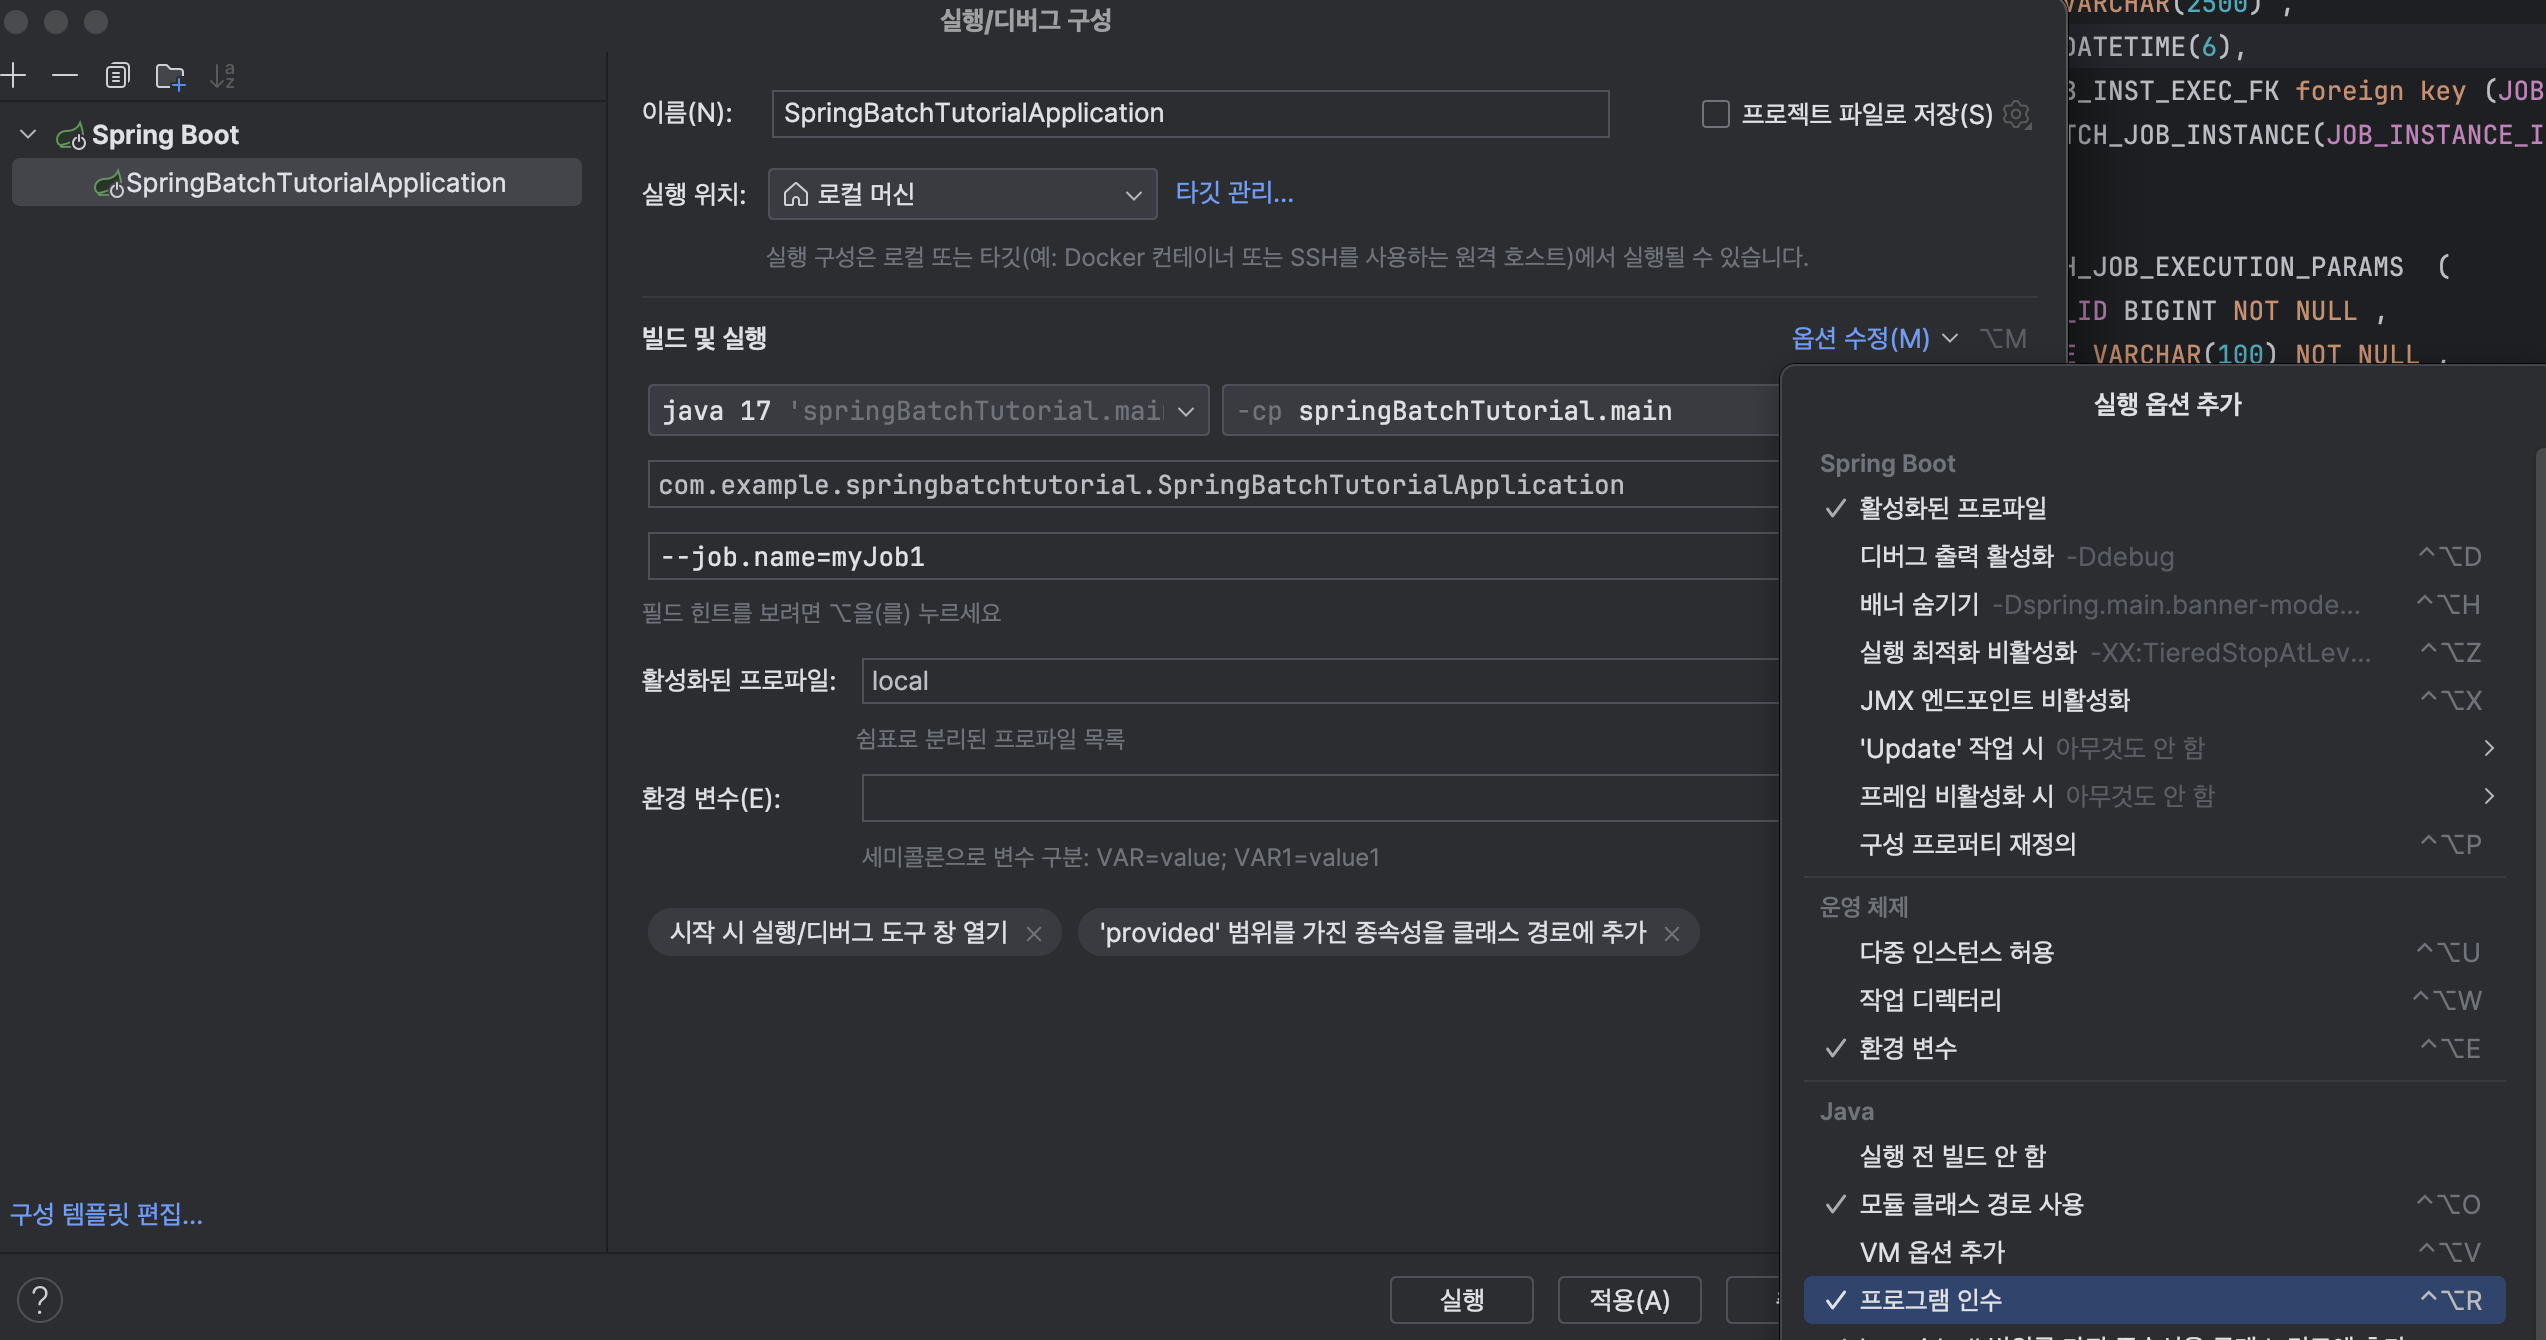Viewport: 2546px width, 1340px height.
Task: Click the sort configurations alphabetically icon
Action: point(222,75)
